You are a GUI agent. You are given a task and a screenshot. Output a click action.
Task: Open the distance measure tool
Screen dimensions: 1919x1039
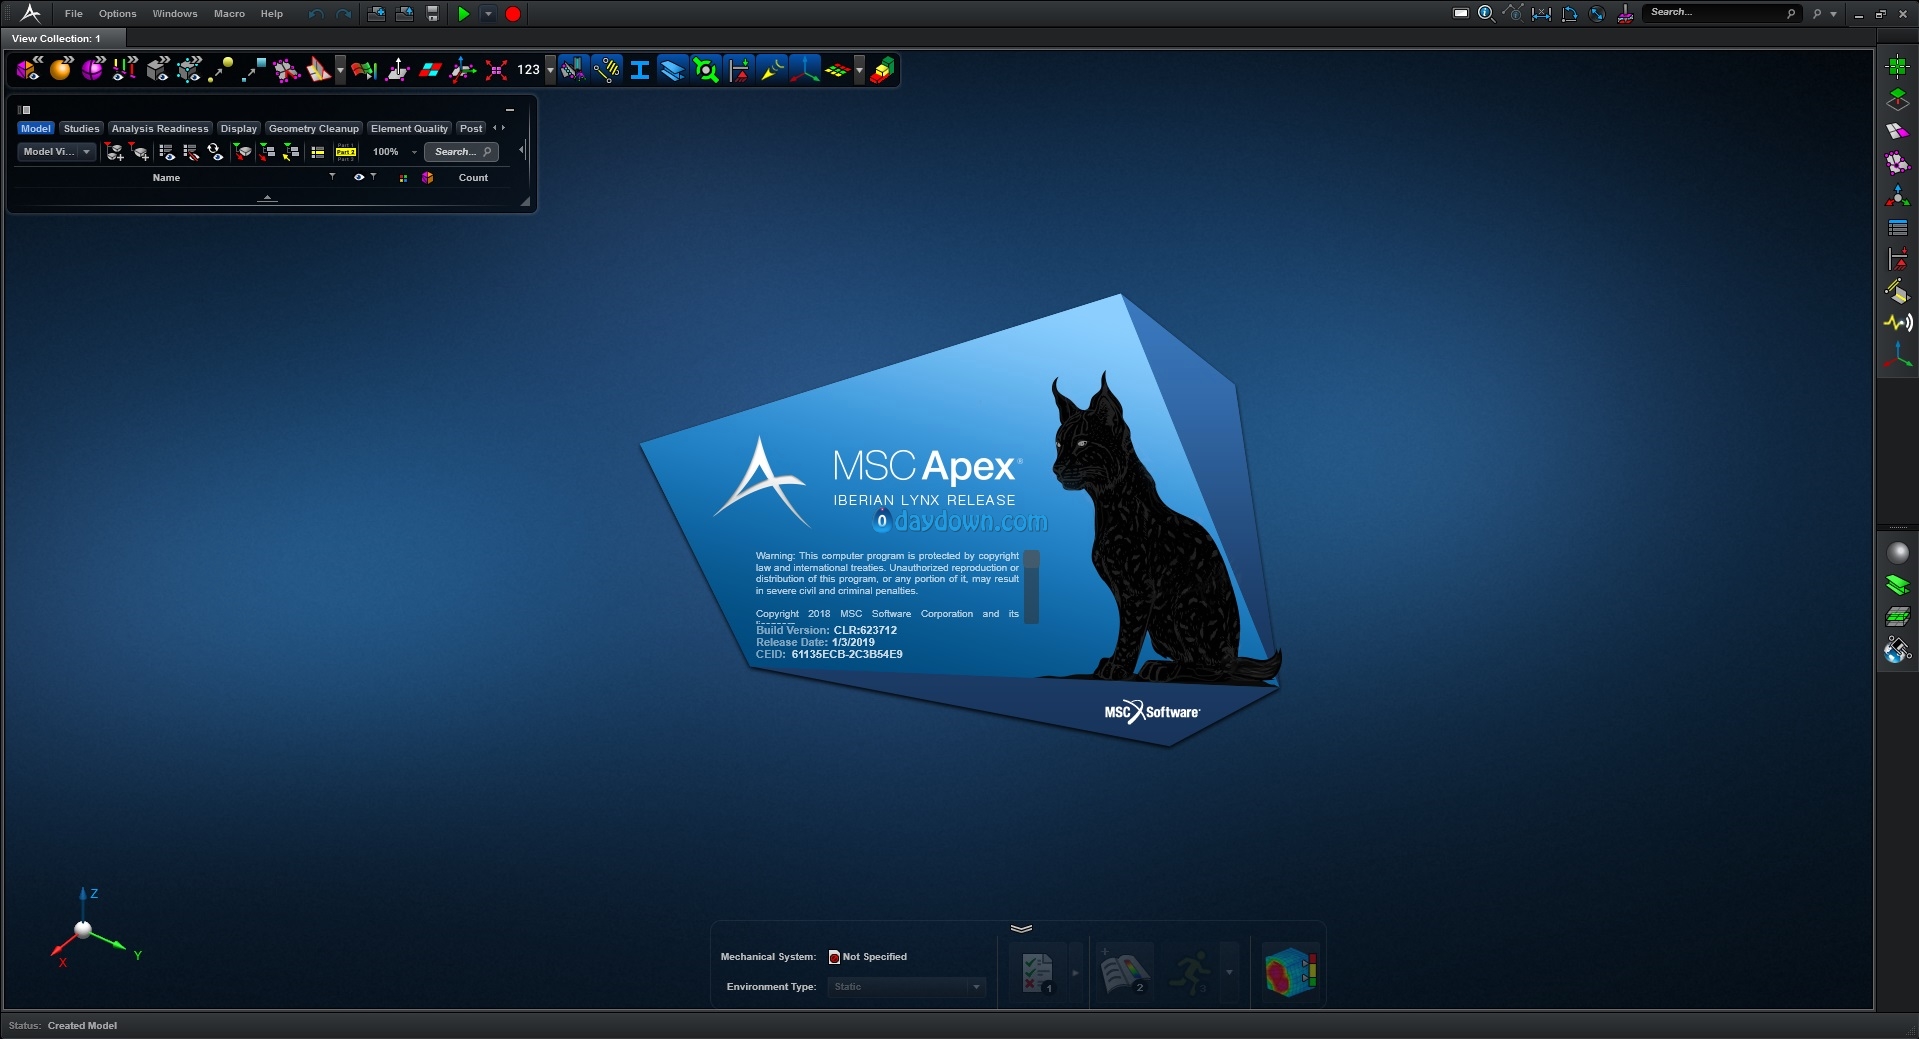[x=1541, y=13]
